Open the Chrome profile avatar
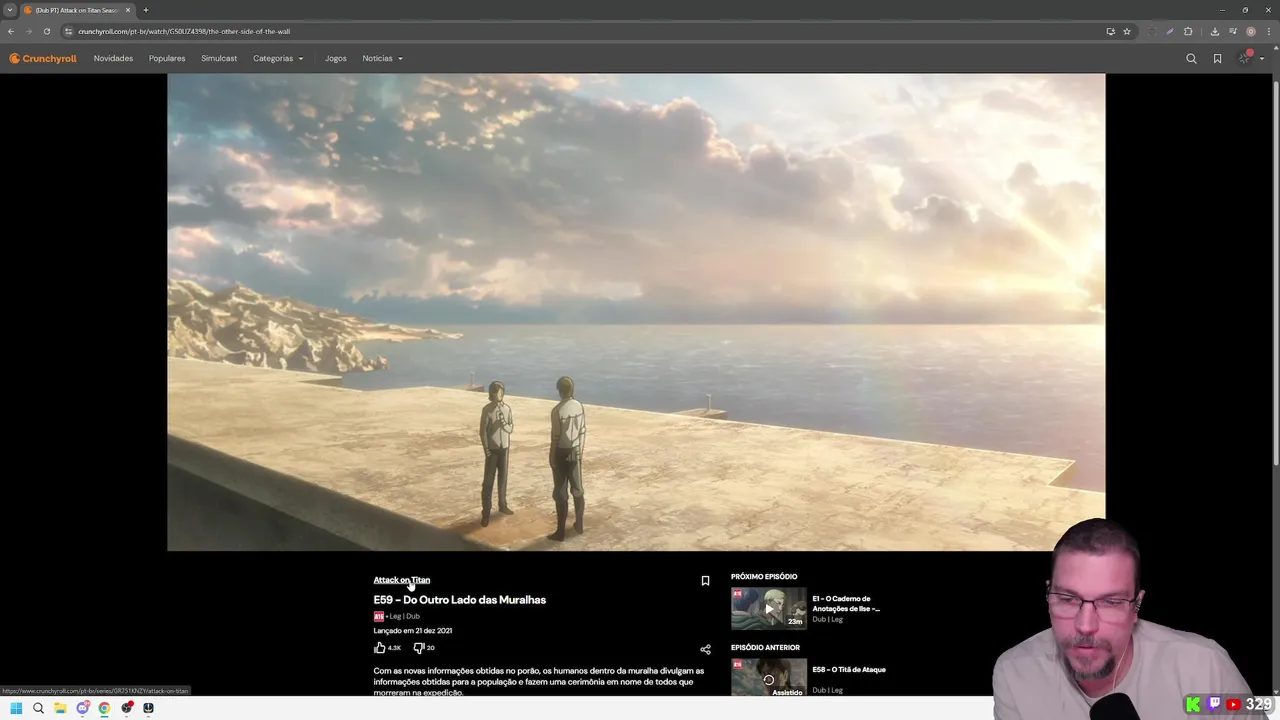The image size is (1280, 720). point(1251,31)
